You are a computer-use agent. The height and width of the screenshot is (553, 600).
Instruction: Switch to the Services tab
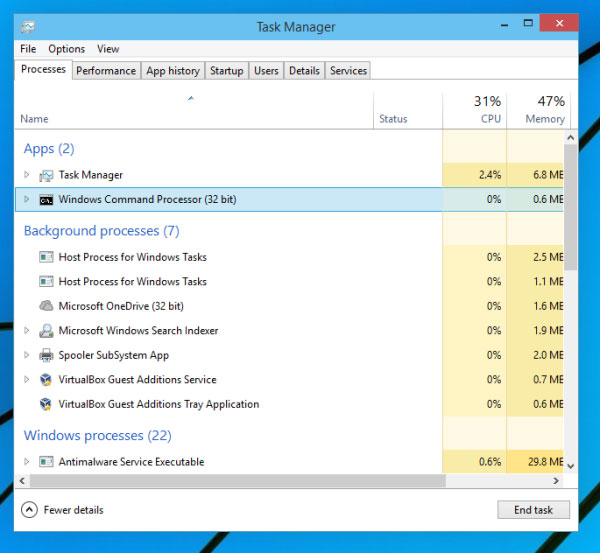pyautogui.click(x=348, y=71)
